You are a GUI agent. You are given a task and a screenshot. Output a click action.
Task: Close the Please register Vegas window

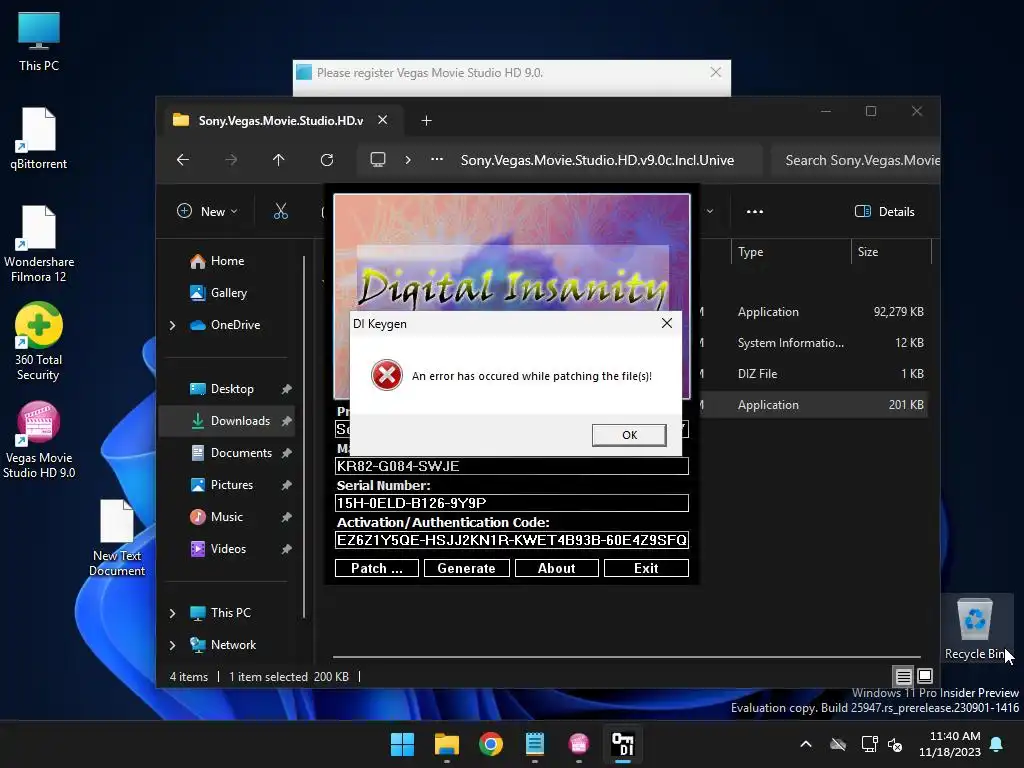pyautogui.click(x=716, y=72)
